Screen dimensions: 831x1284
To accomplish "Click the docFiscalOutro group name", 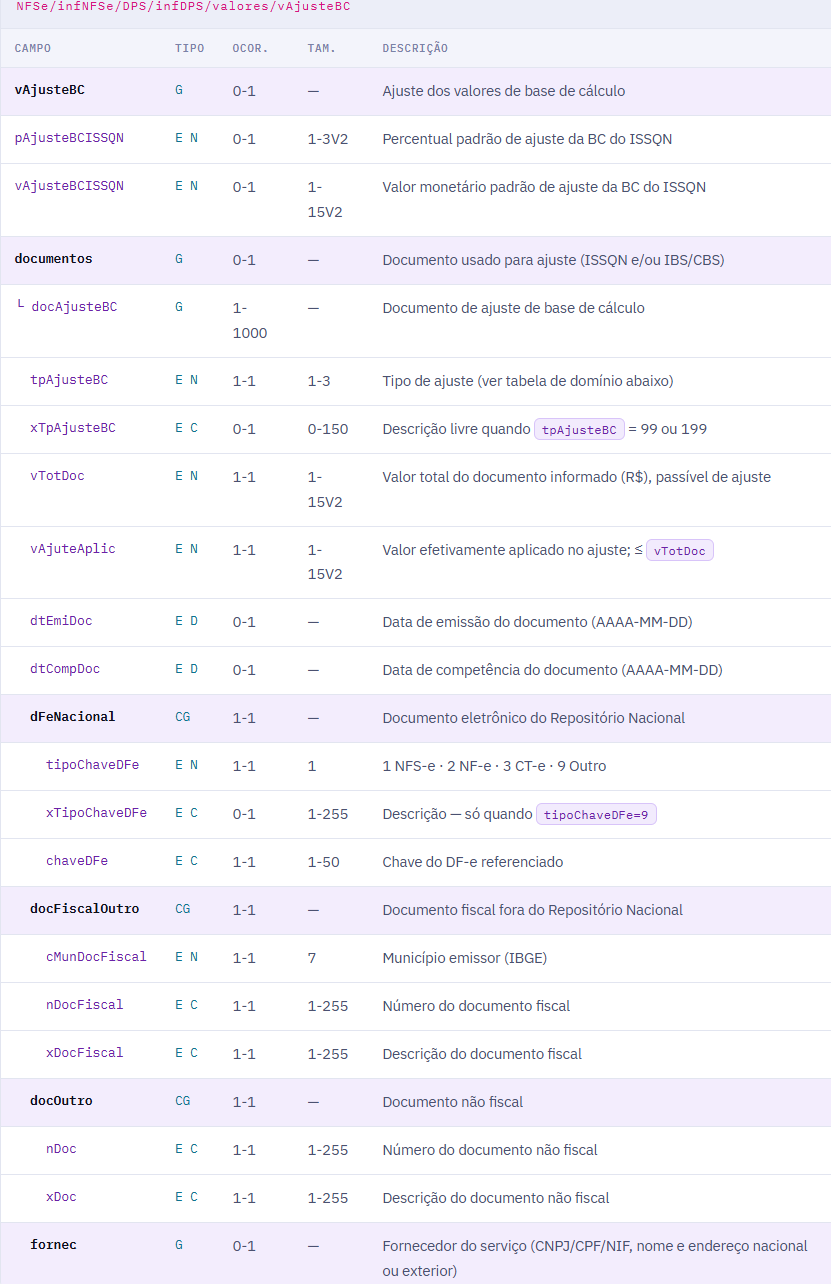I will point(85,909).
